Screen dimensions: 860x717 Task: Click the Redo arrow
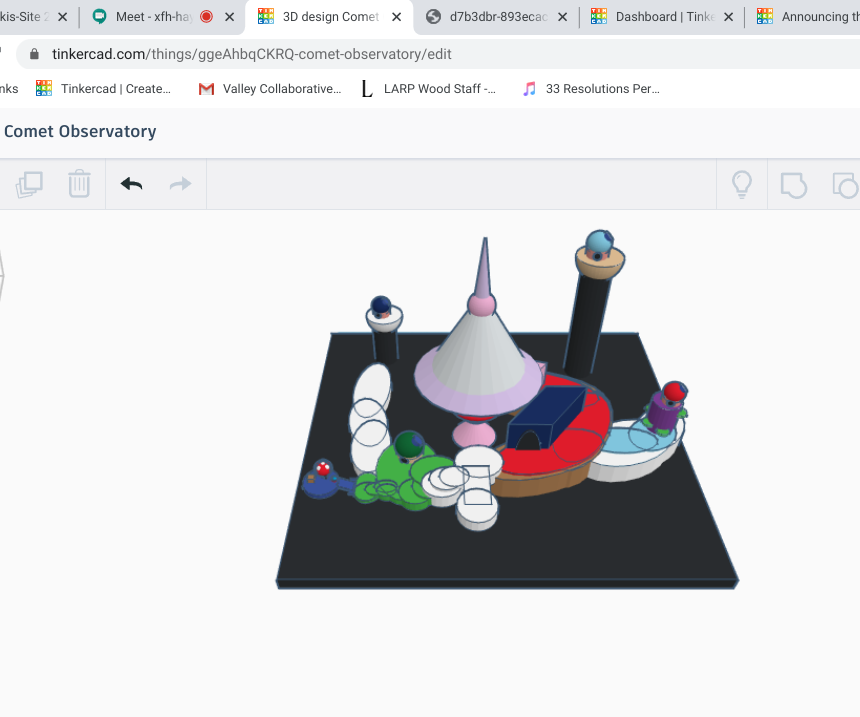tap(180, 184)
